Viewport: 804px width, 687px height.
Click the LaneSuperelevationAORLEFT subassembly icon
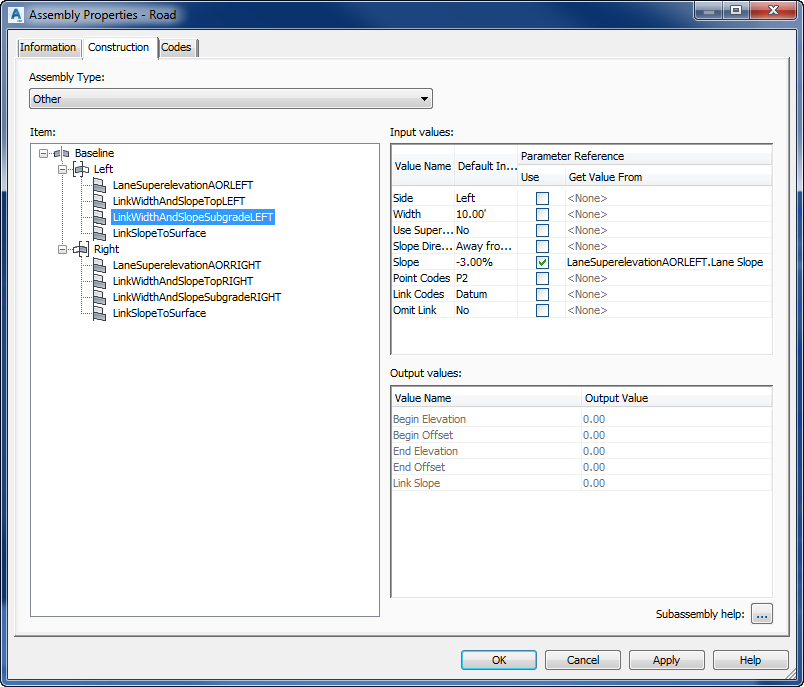coord(98,185)
